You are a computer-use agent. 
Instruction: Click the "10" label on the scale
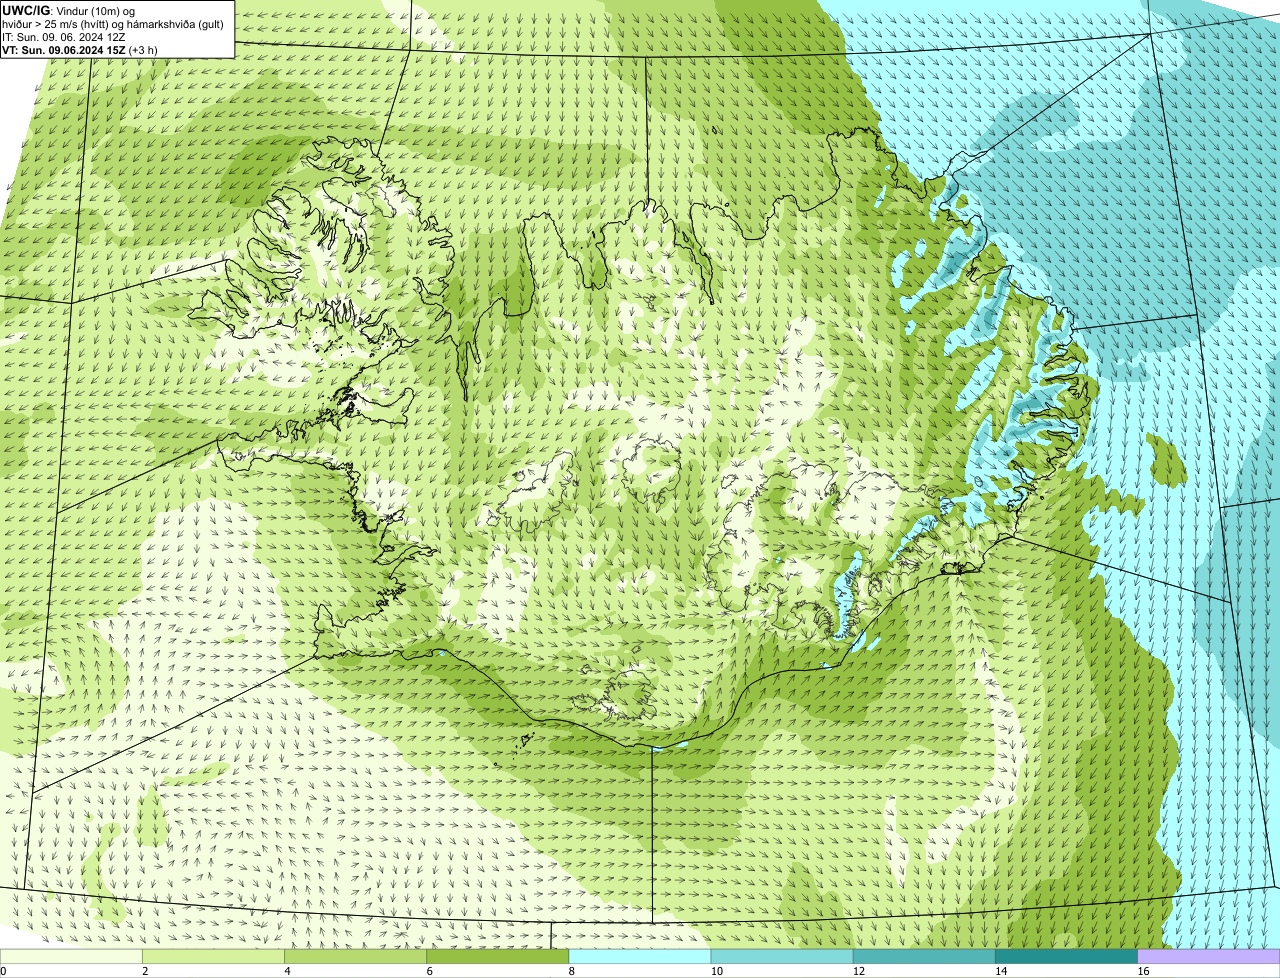coord(717,971)
